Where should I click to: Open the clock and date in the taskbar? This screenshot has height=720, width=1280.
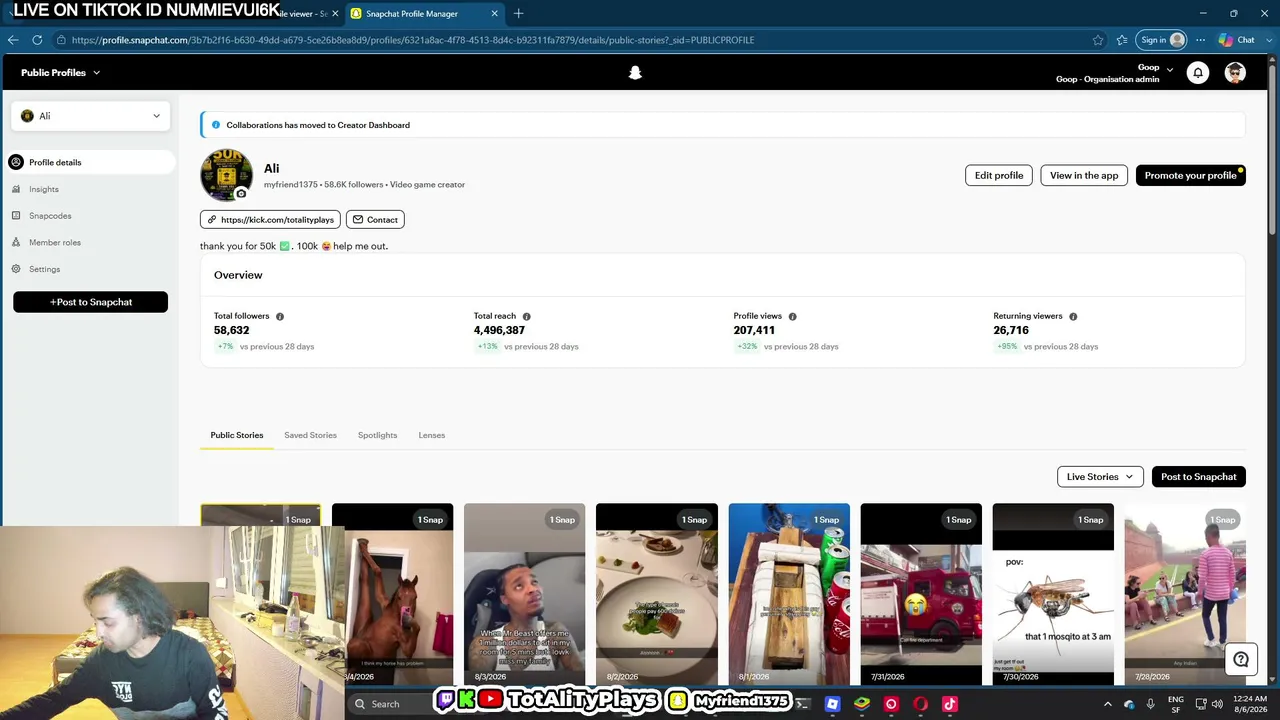point(1251,704)
